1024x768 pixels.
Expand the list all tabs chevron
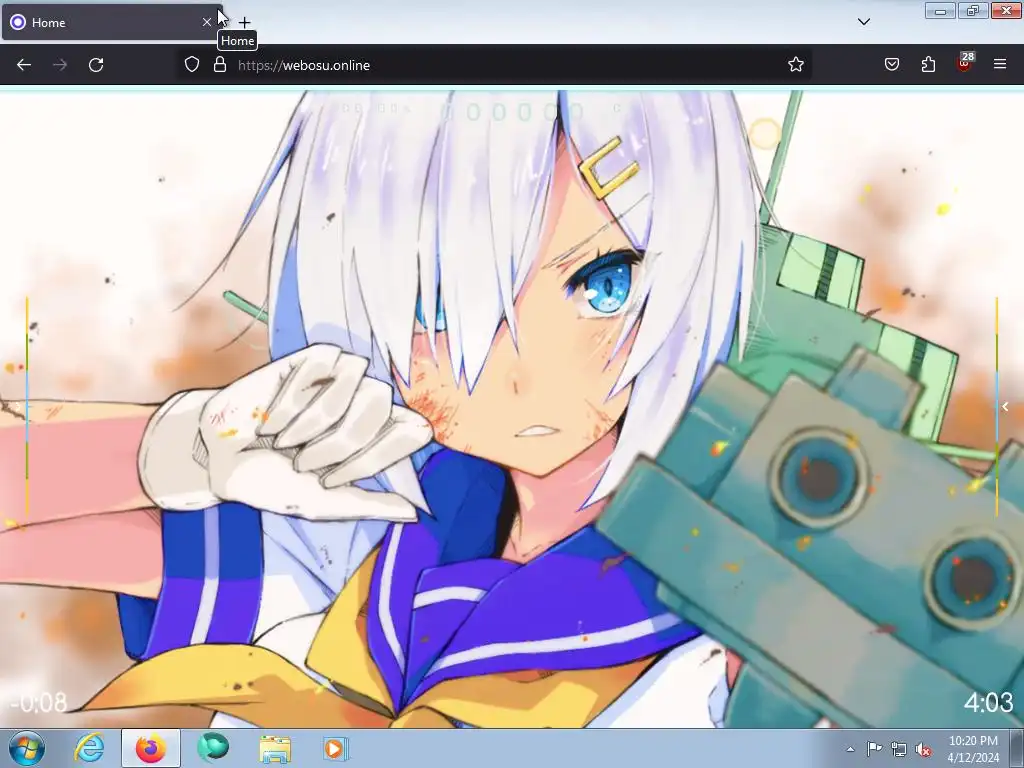click(x=864, y=22)
